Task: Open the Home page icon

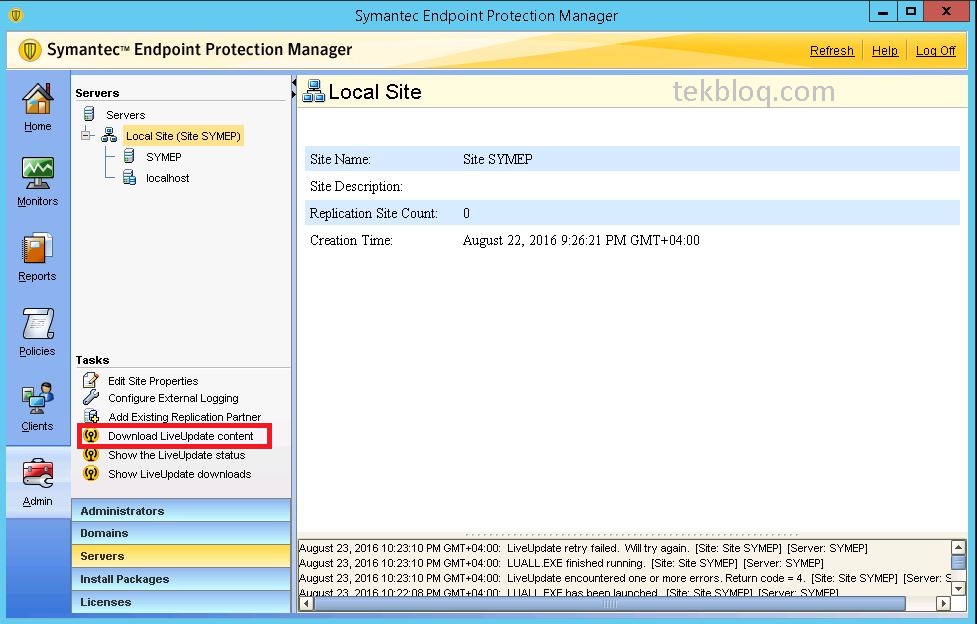Action: point(37,99)
